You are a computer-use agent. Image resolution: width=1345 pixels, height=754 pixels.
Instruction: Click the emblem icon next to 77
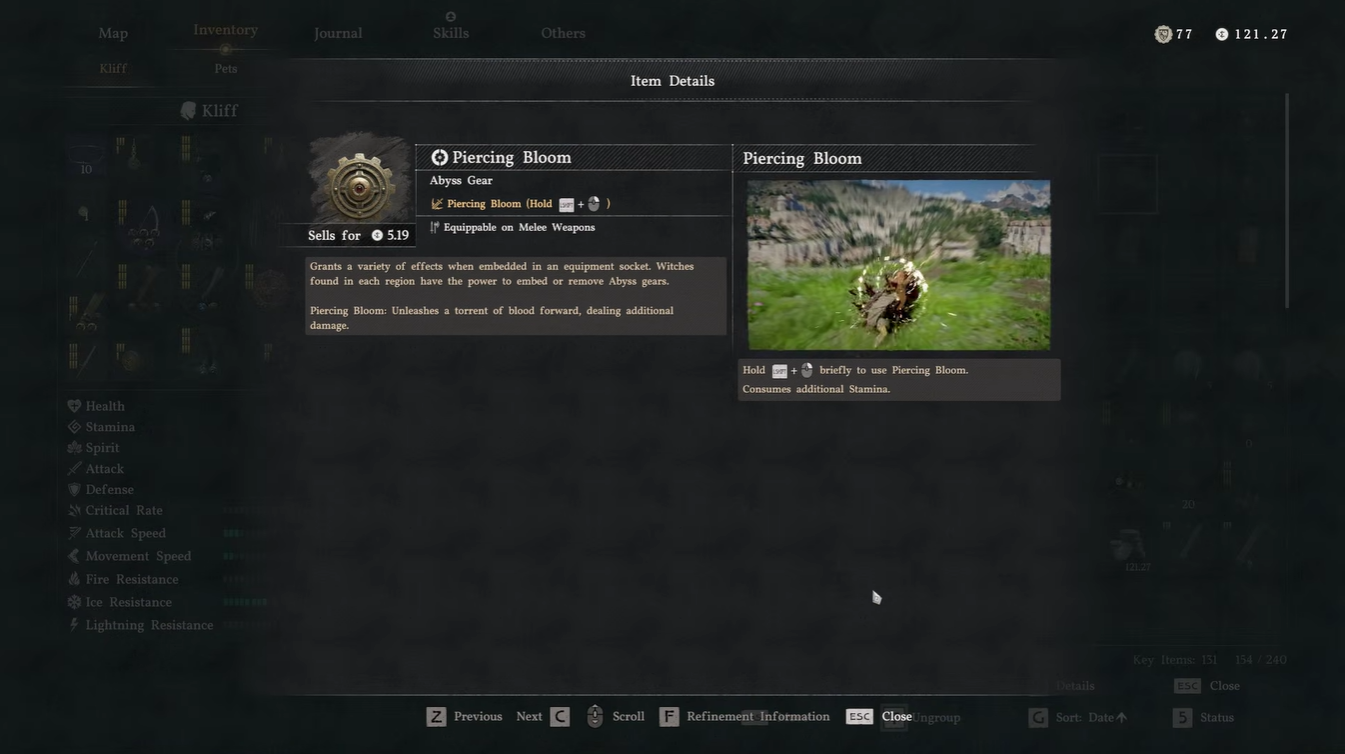click(x=1163, y=34)
